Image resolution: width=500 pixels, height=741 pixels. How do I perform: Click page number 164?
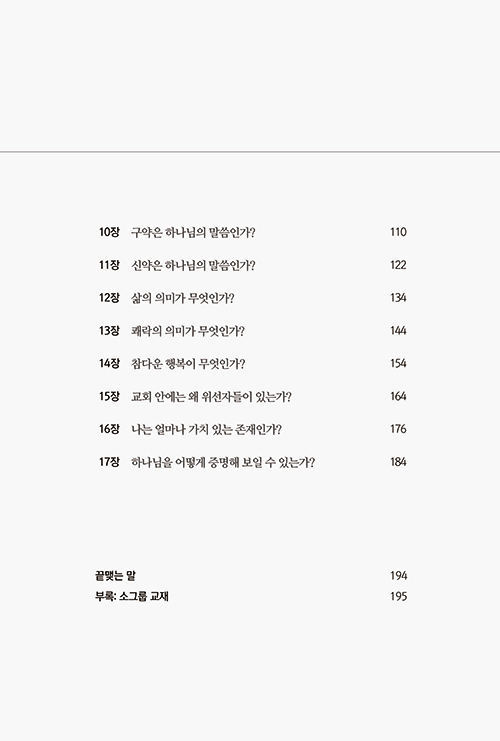(x=398, y=396)
